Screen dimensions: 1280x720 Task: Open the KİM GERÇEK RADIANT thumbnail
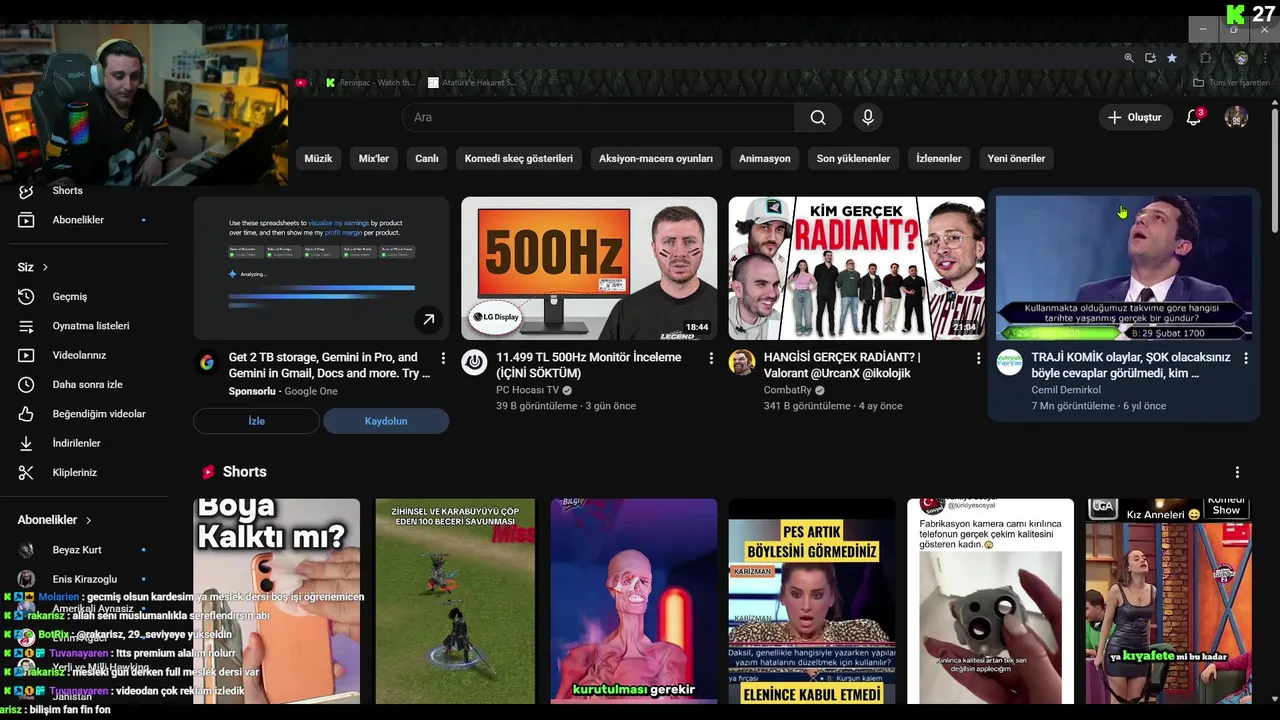coord(857,268)
